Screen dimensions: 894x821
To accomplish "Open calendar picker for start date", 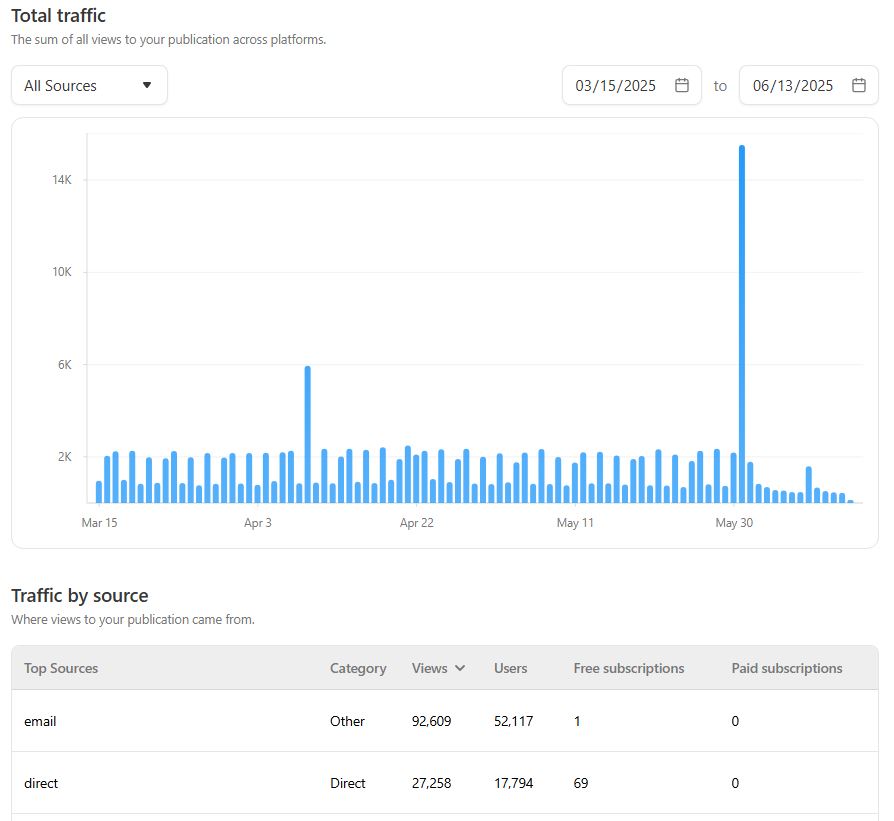I will pos(682,86).
